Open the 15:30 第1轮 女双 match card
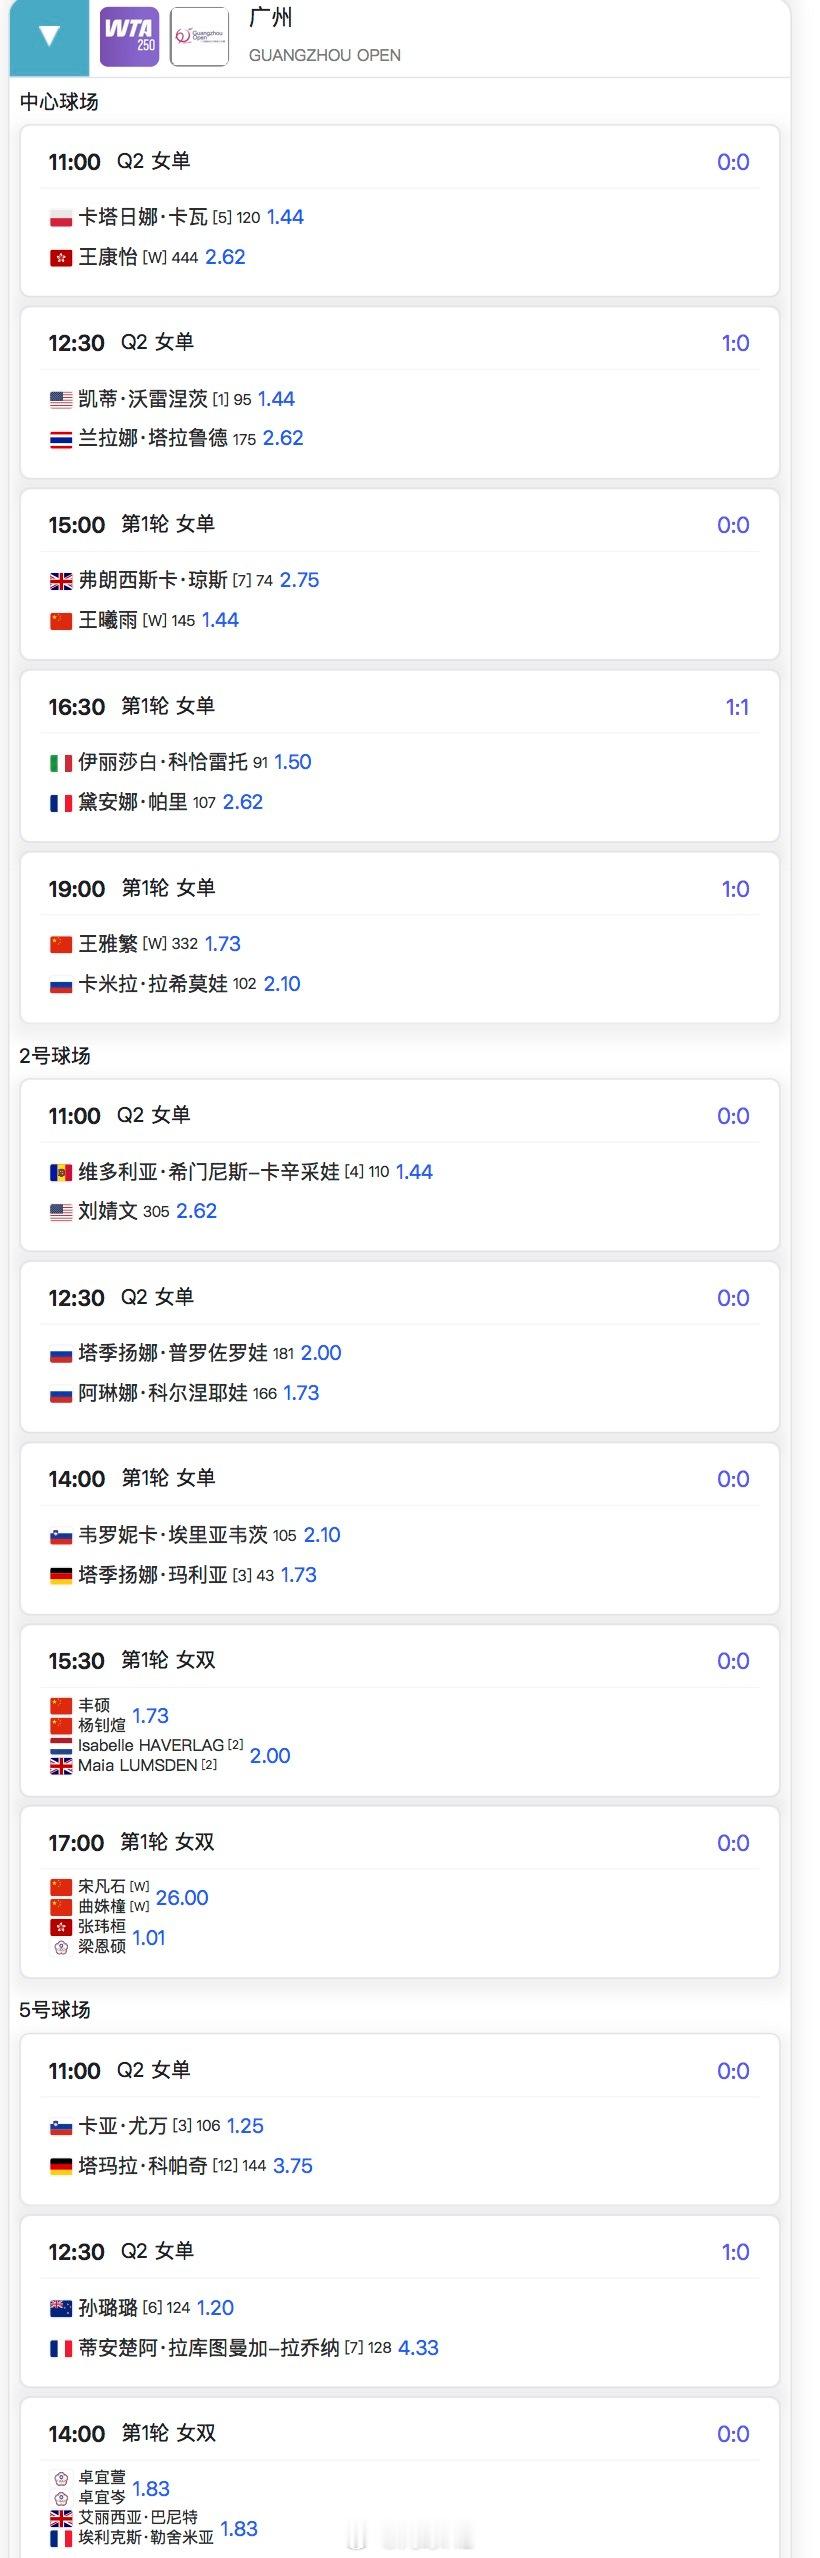 click(400, 1710)
